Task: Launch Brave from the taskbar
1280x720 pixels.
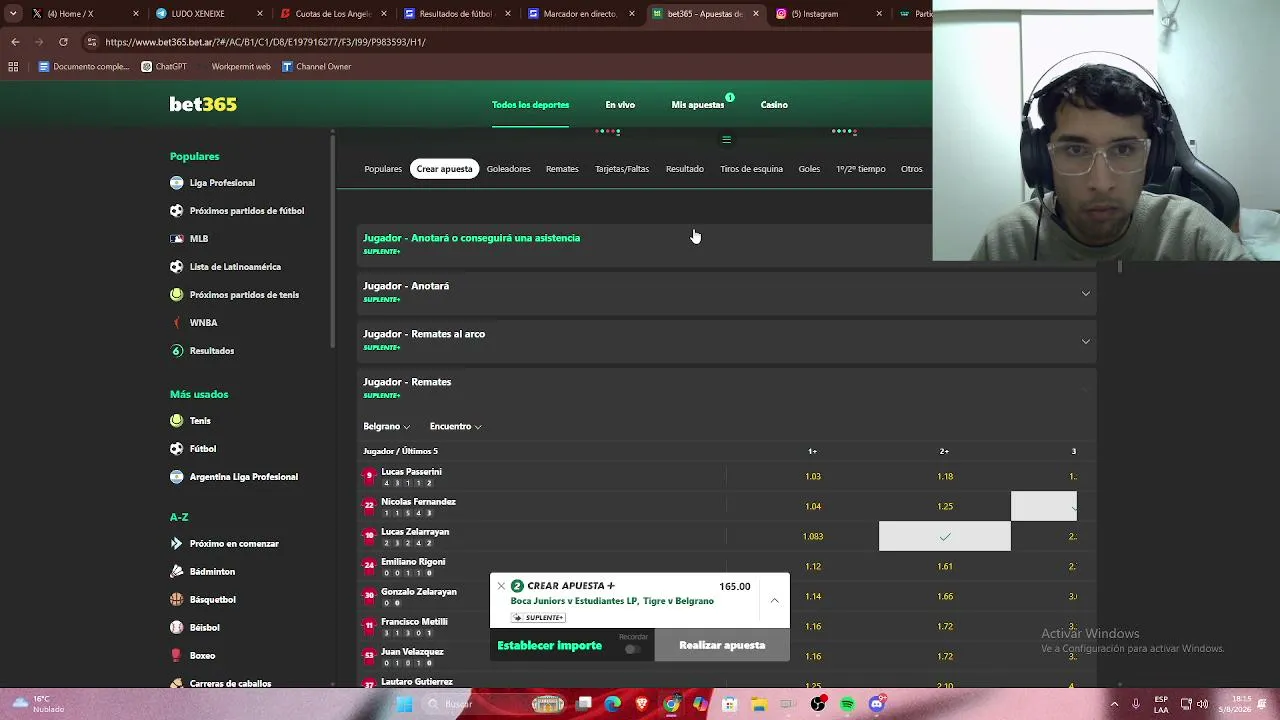Action: point(642,704)
